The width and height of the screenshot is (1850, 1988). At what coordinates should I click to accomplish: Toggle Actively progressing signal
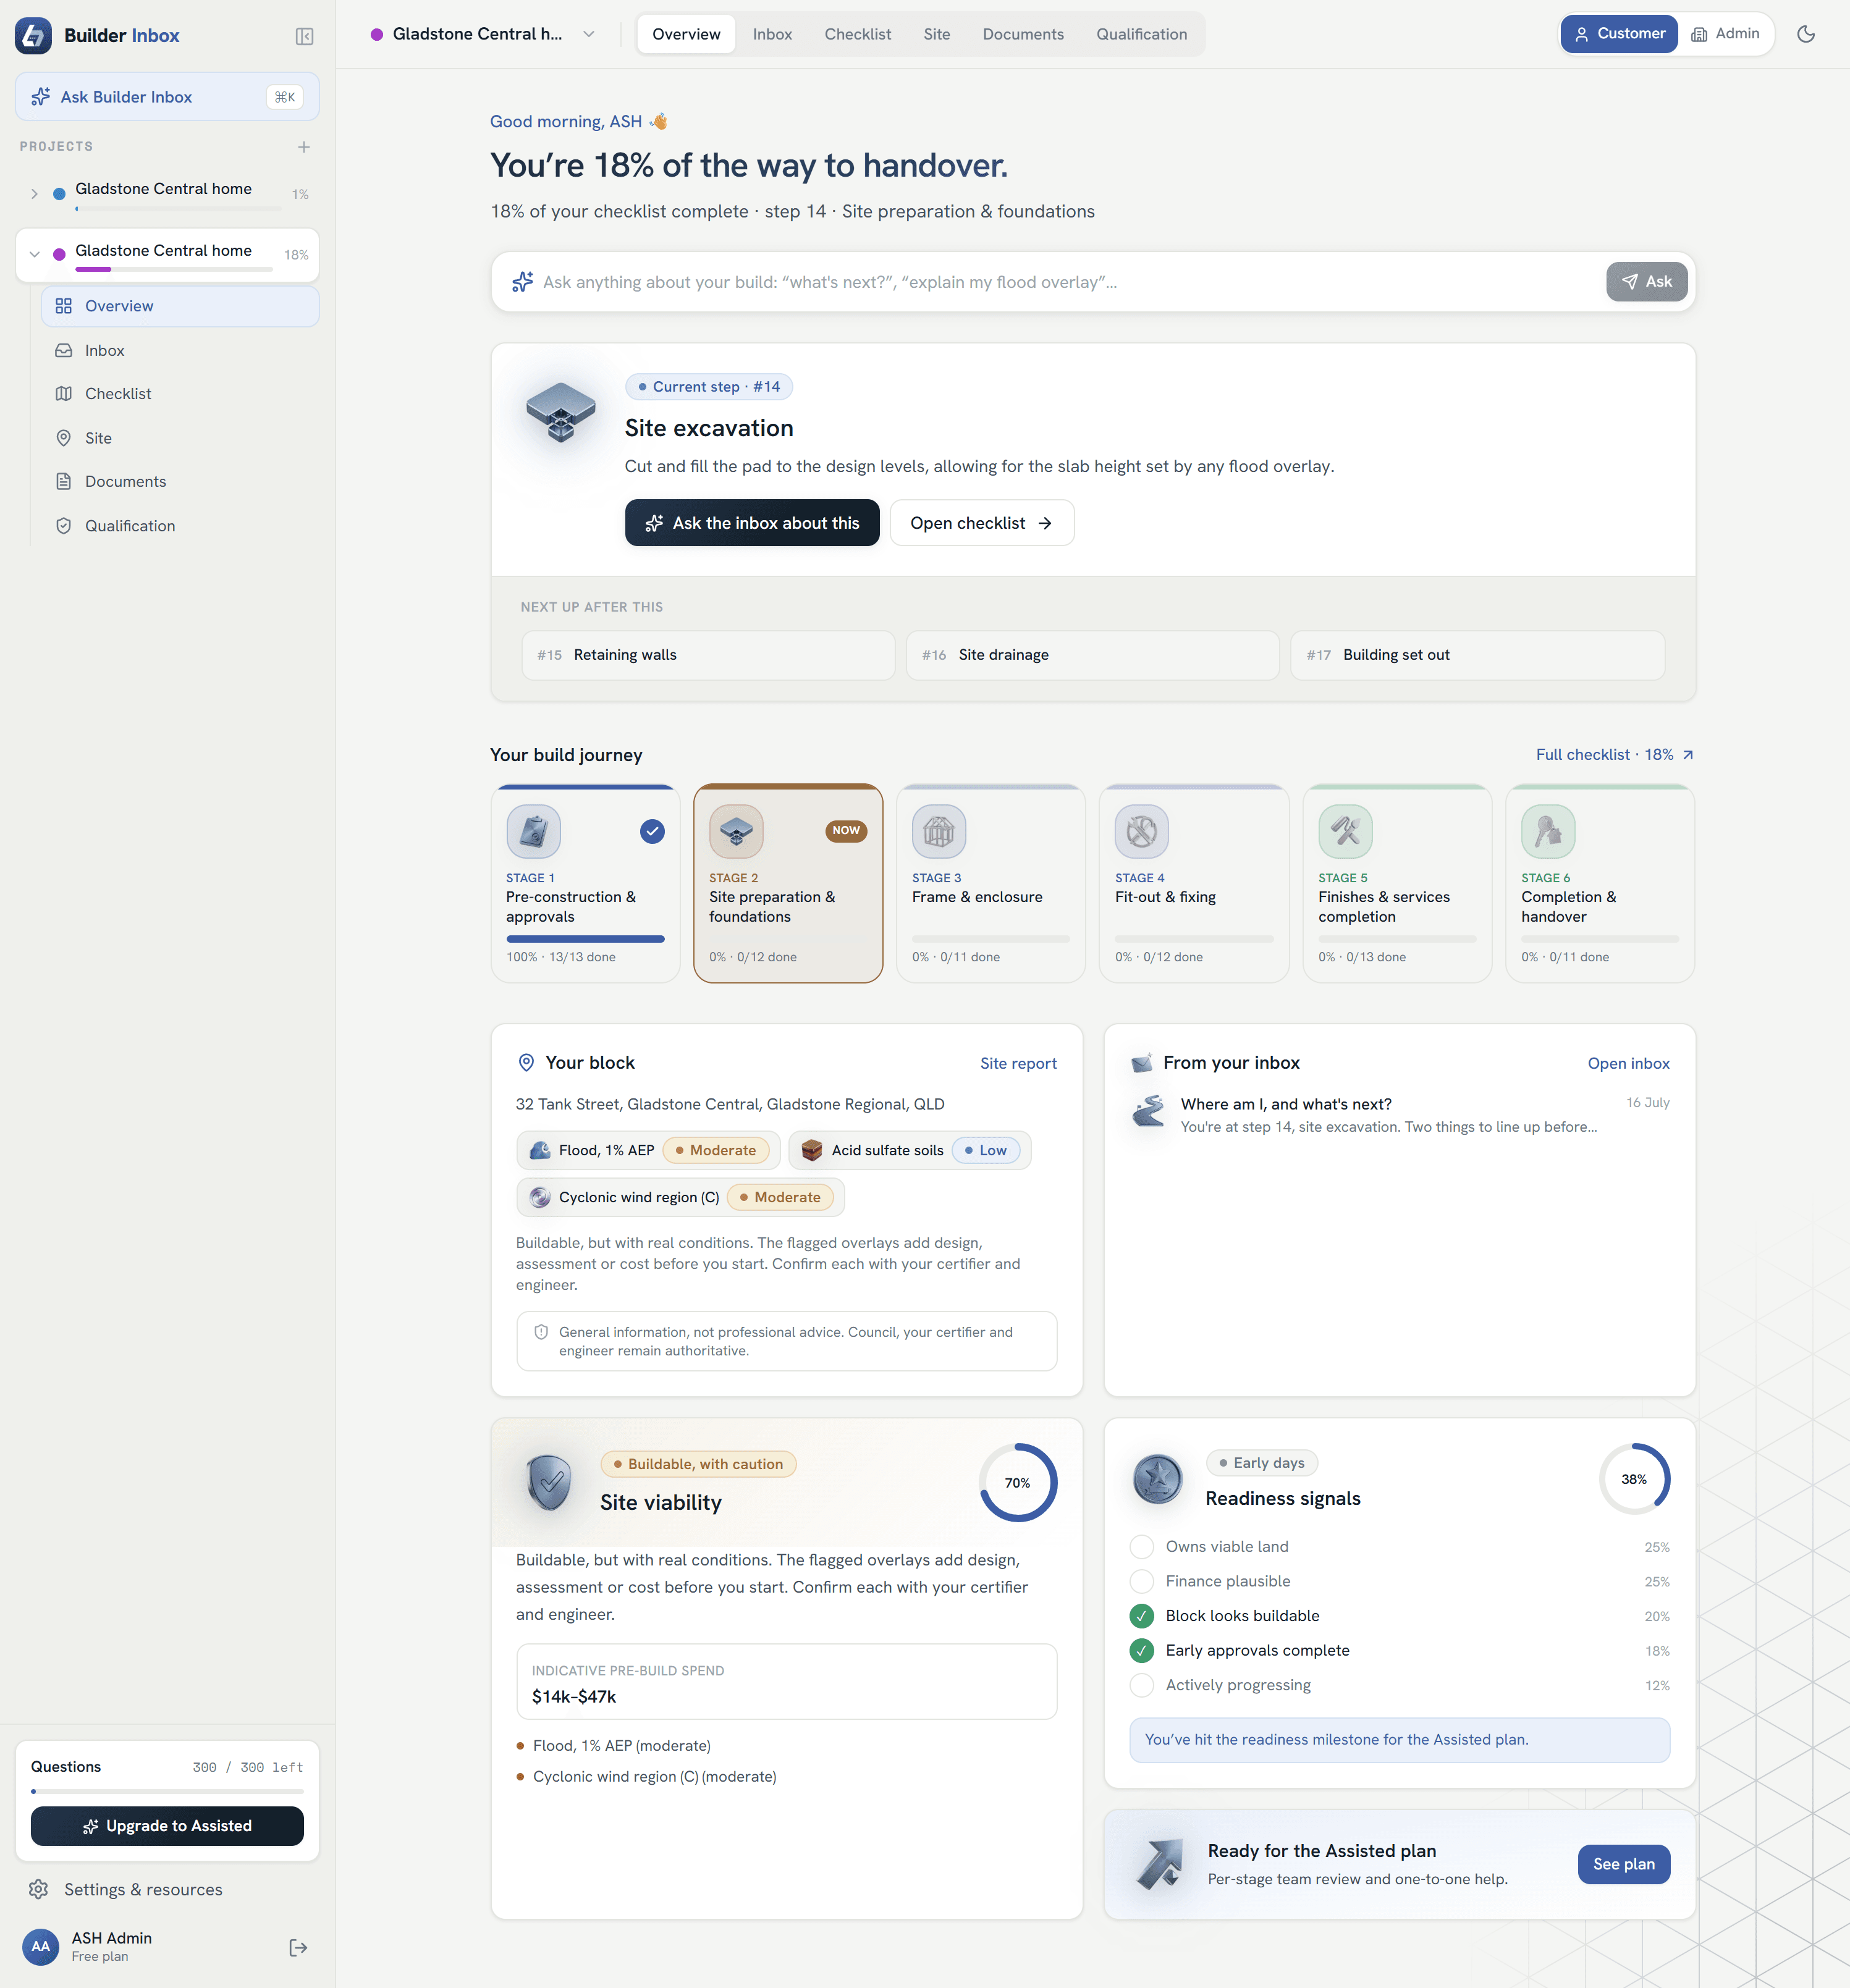(x=1141, y=1685)
